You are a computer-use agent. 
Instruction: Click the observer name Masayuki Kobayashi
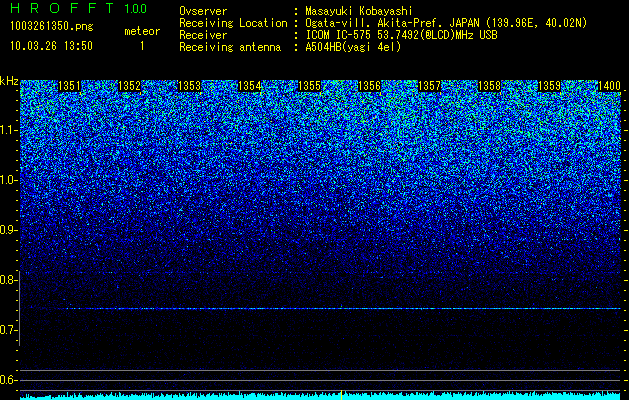click(359, 11)
